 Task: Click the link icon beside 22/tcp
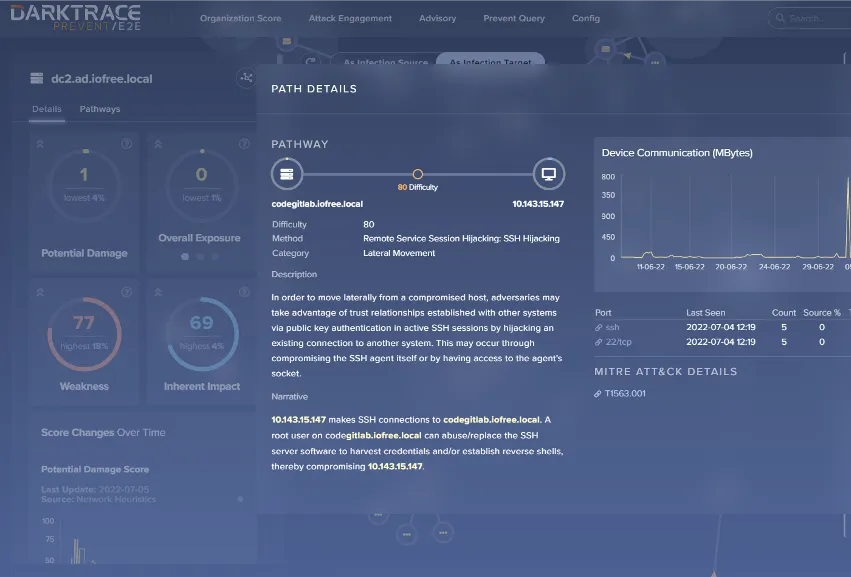(599, 342)
